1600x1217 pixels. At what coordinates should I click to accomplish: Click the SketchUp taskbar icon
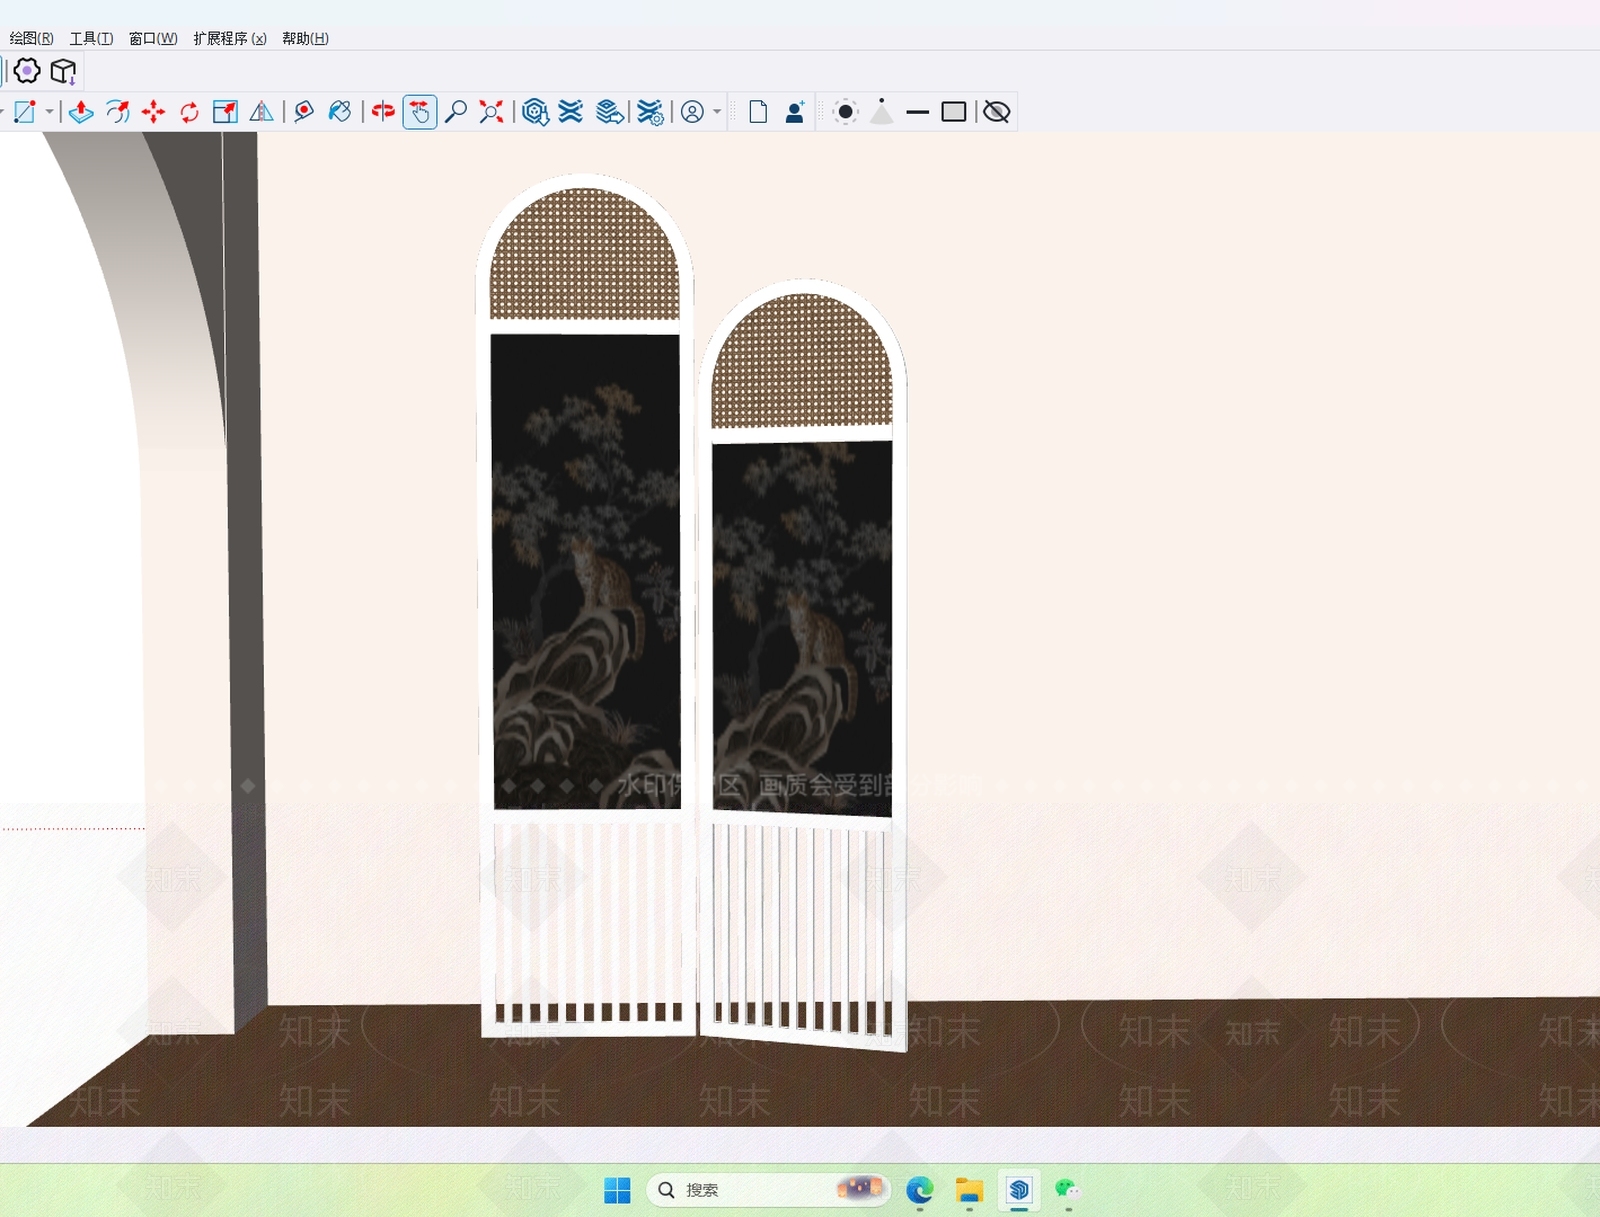pyautogui.click(x=1019, y=1190)
